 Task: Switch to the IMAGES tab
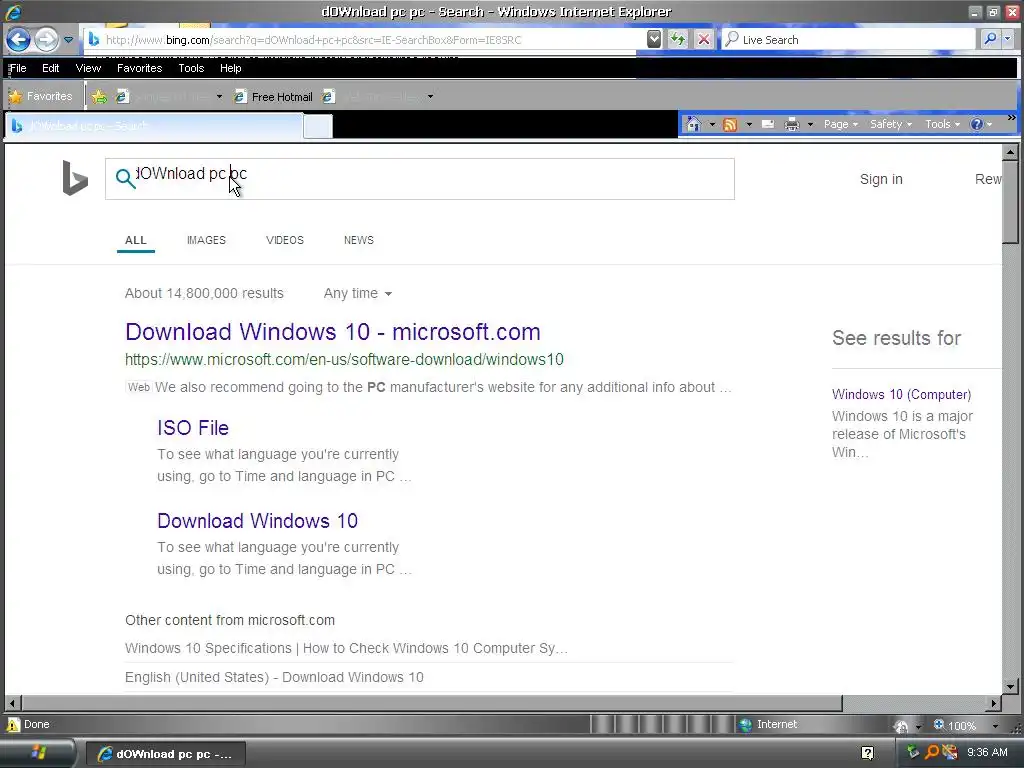[206, 240]
